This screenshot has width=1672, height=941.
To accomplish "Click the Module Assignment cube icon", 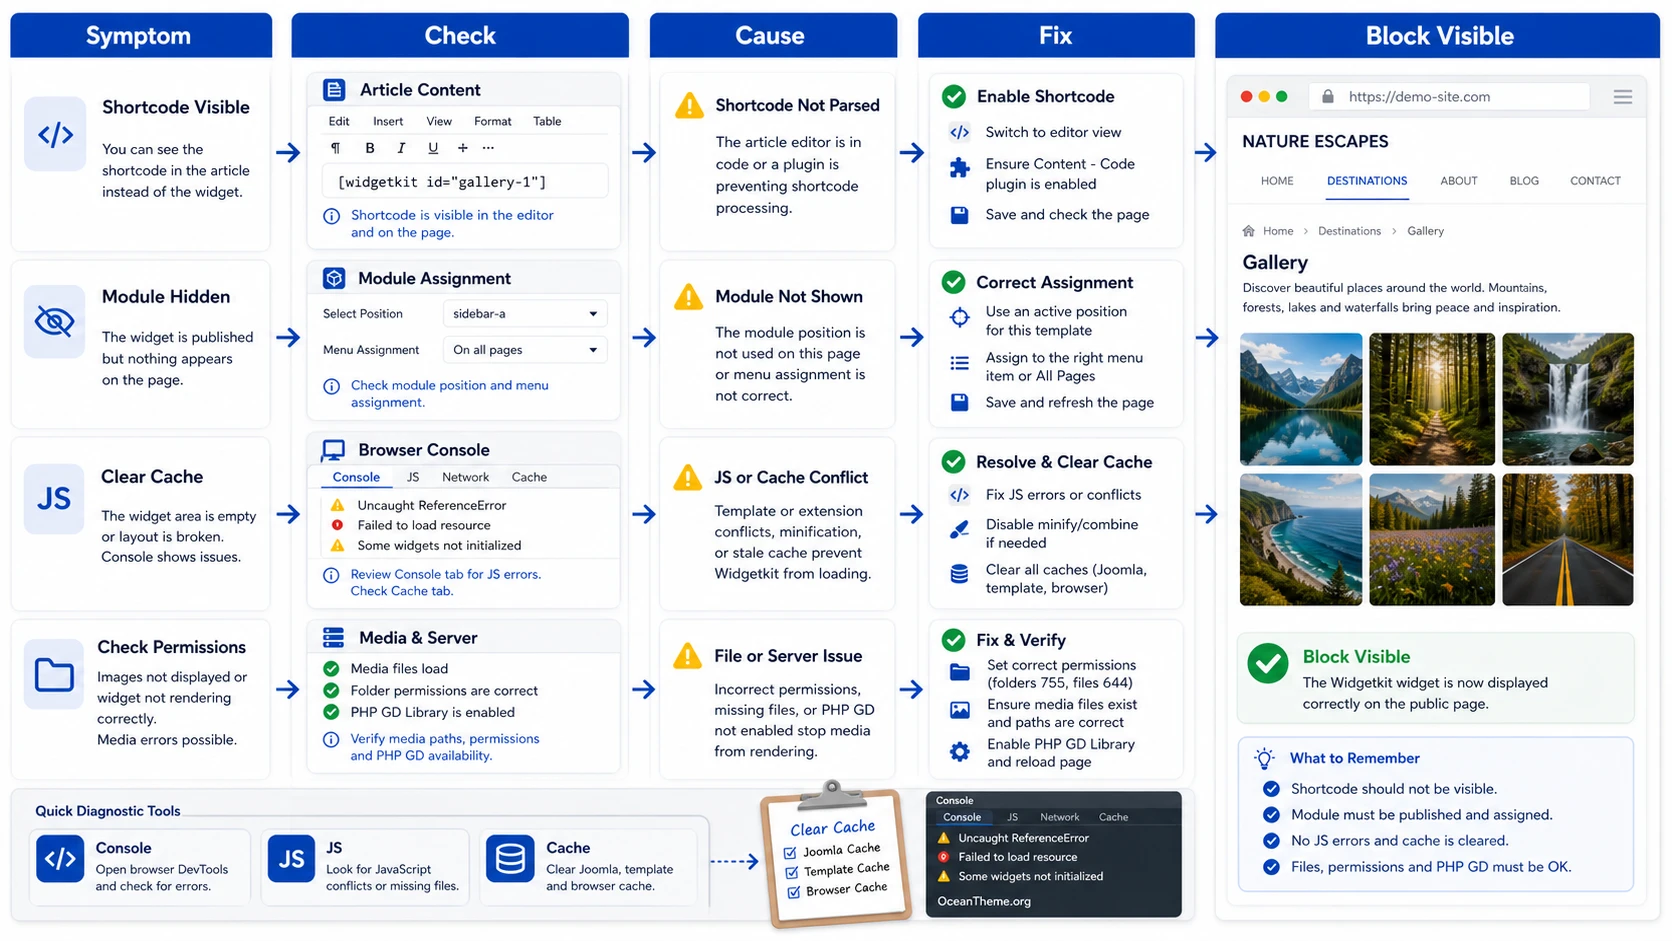I will [x=334, y=278].
